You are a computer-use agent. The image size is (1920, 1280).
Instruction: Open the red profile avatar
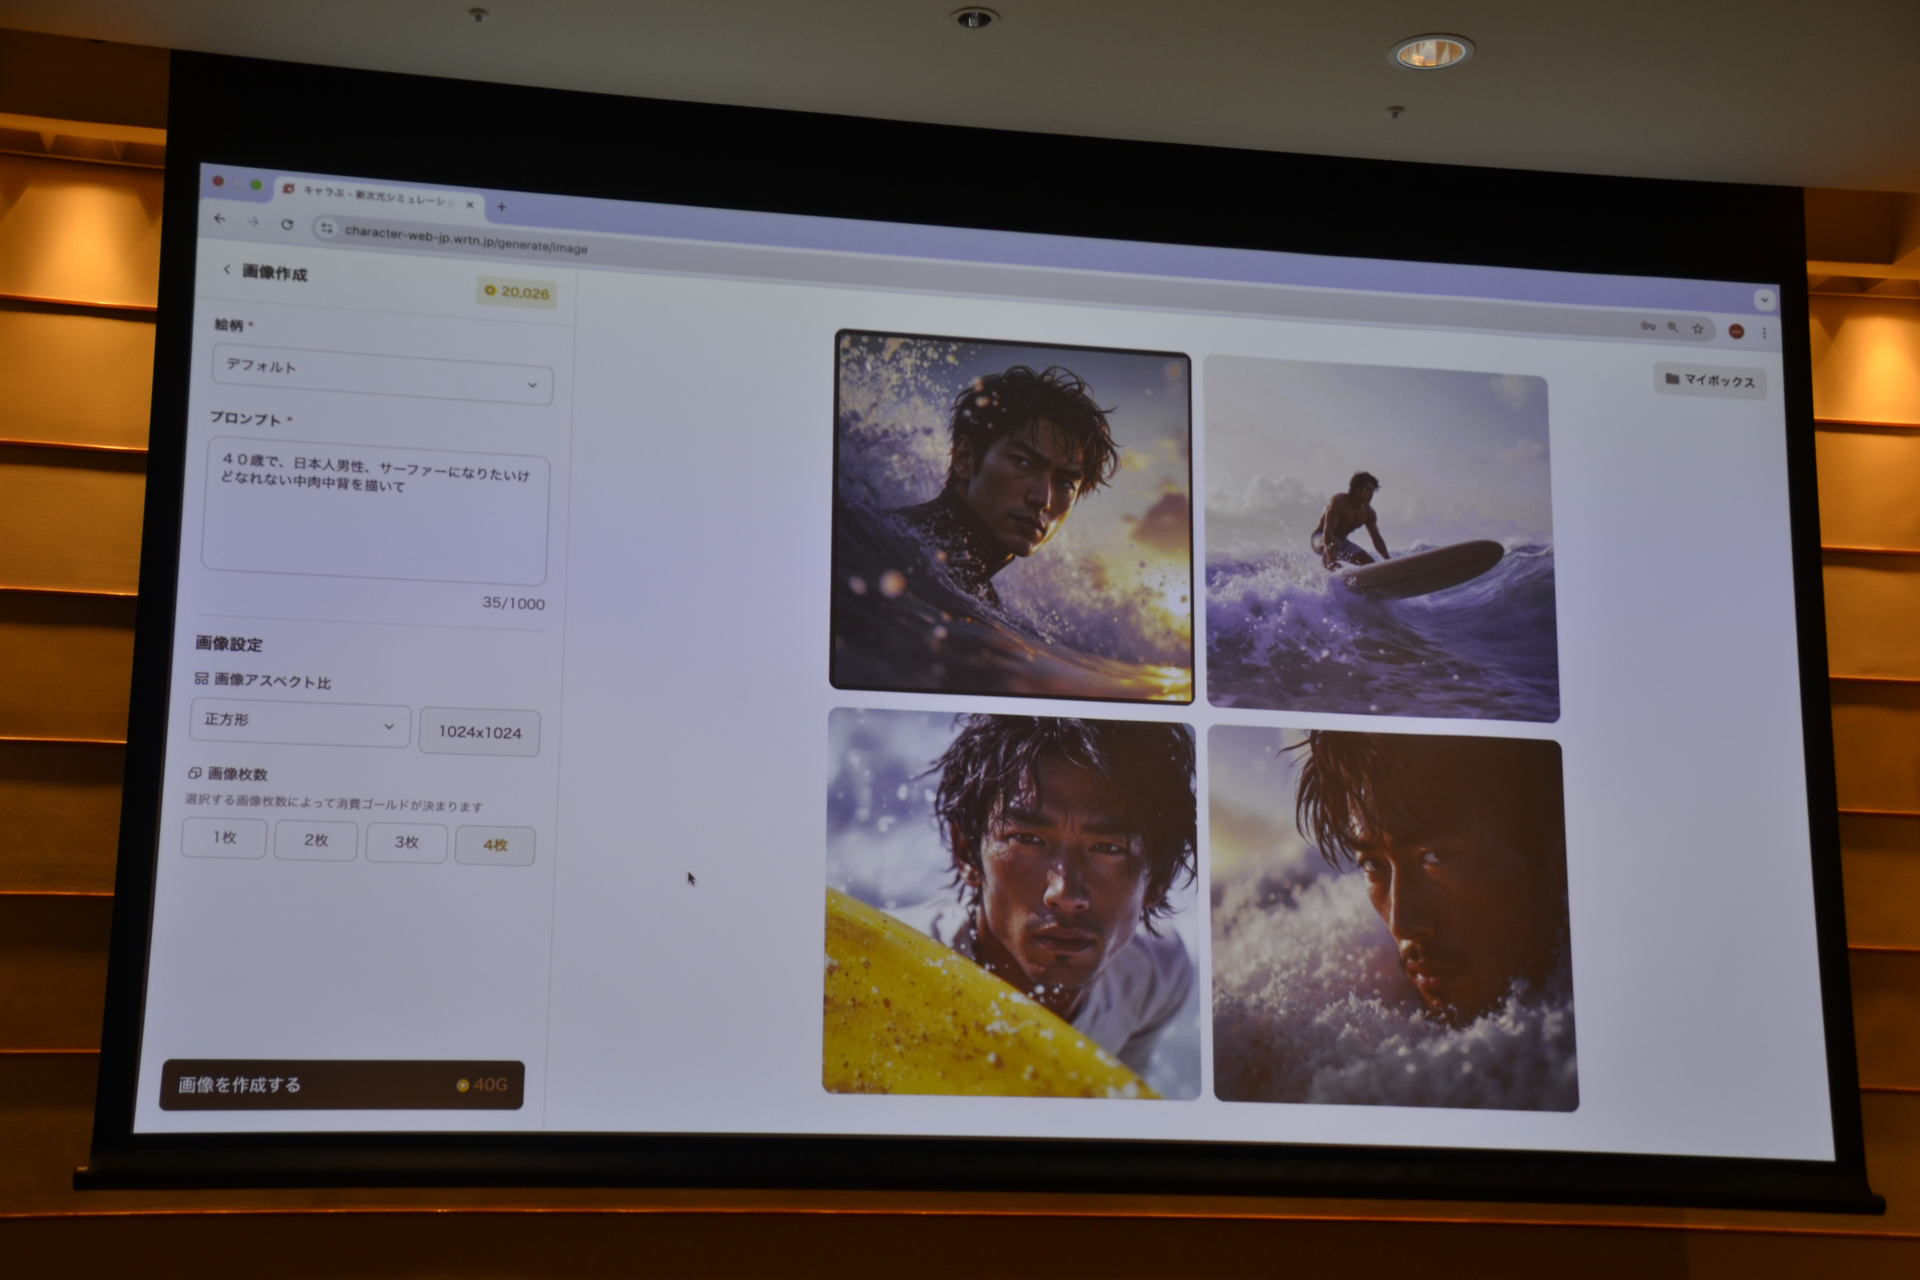(x=1736, y=331)
